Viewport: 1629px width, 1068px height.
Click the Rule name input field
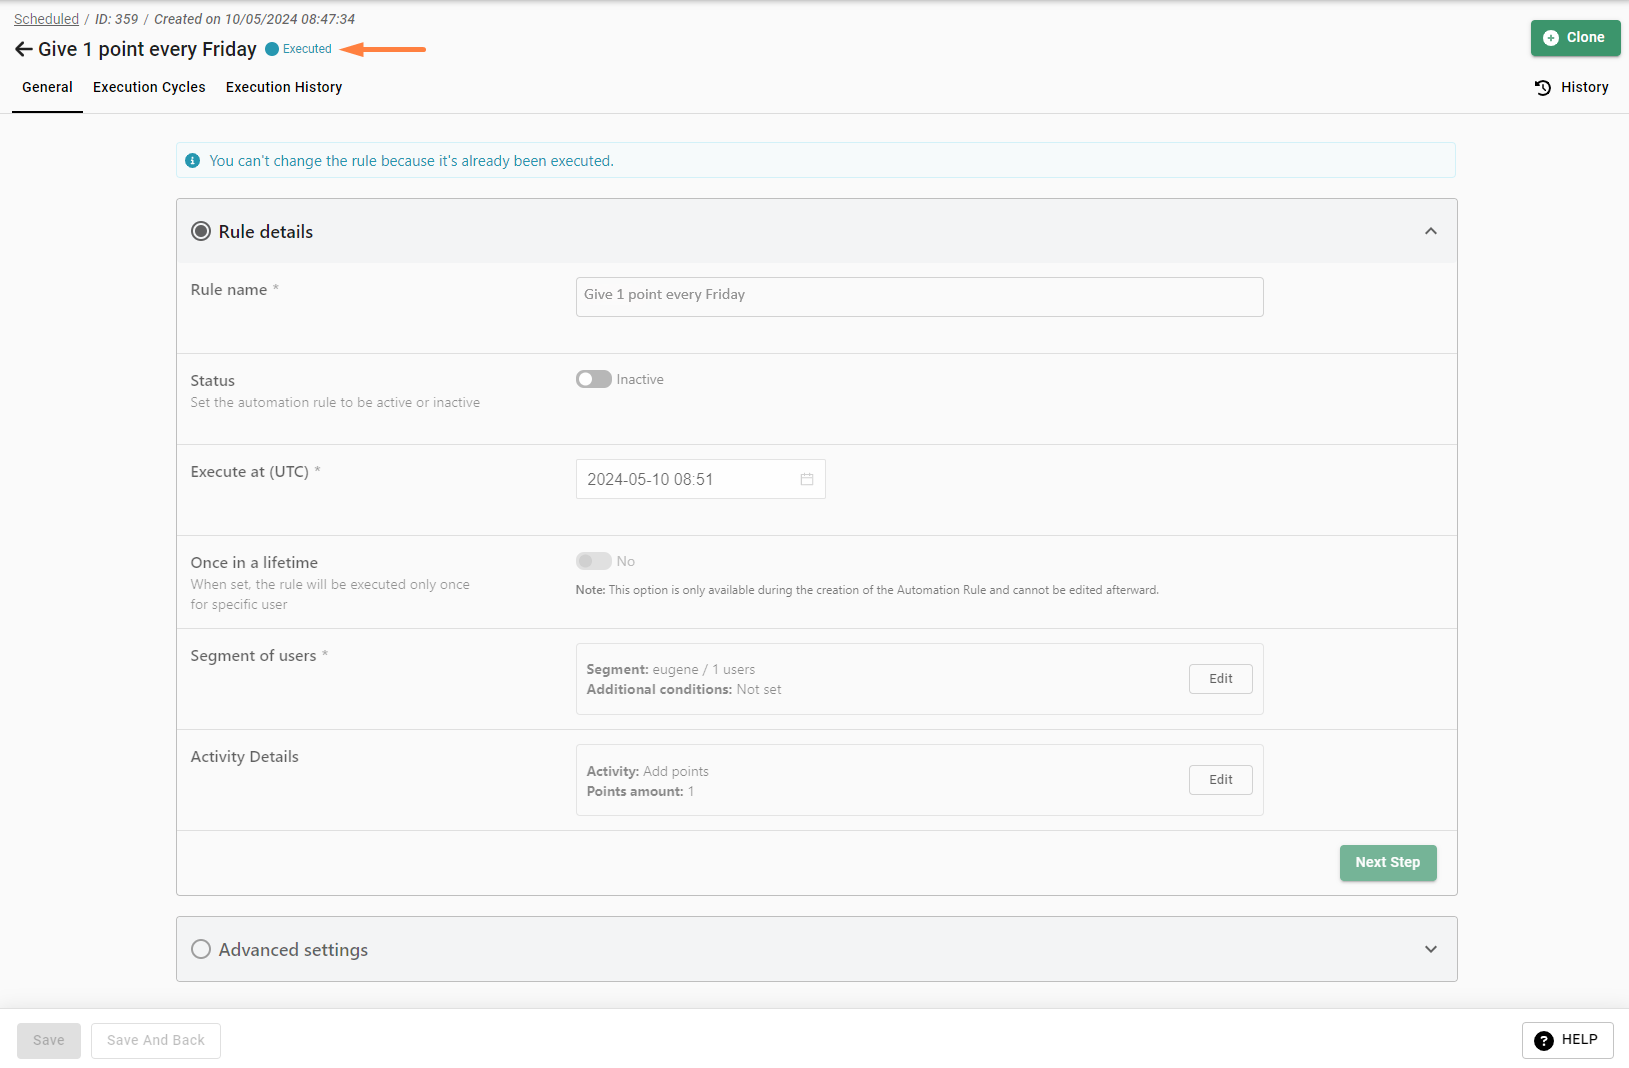(919, 296)
